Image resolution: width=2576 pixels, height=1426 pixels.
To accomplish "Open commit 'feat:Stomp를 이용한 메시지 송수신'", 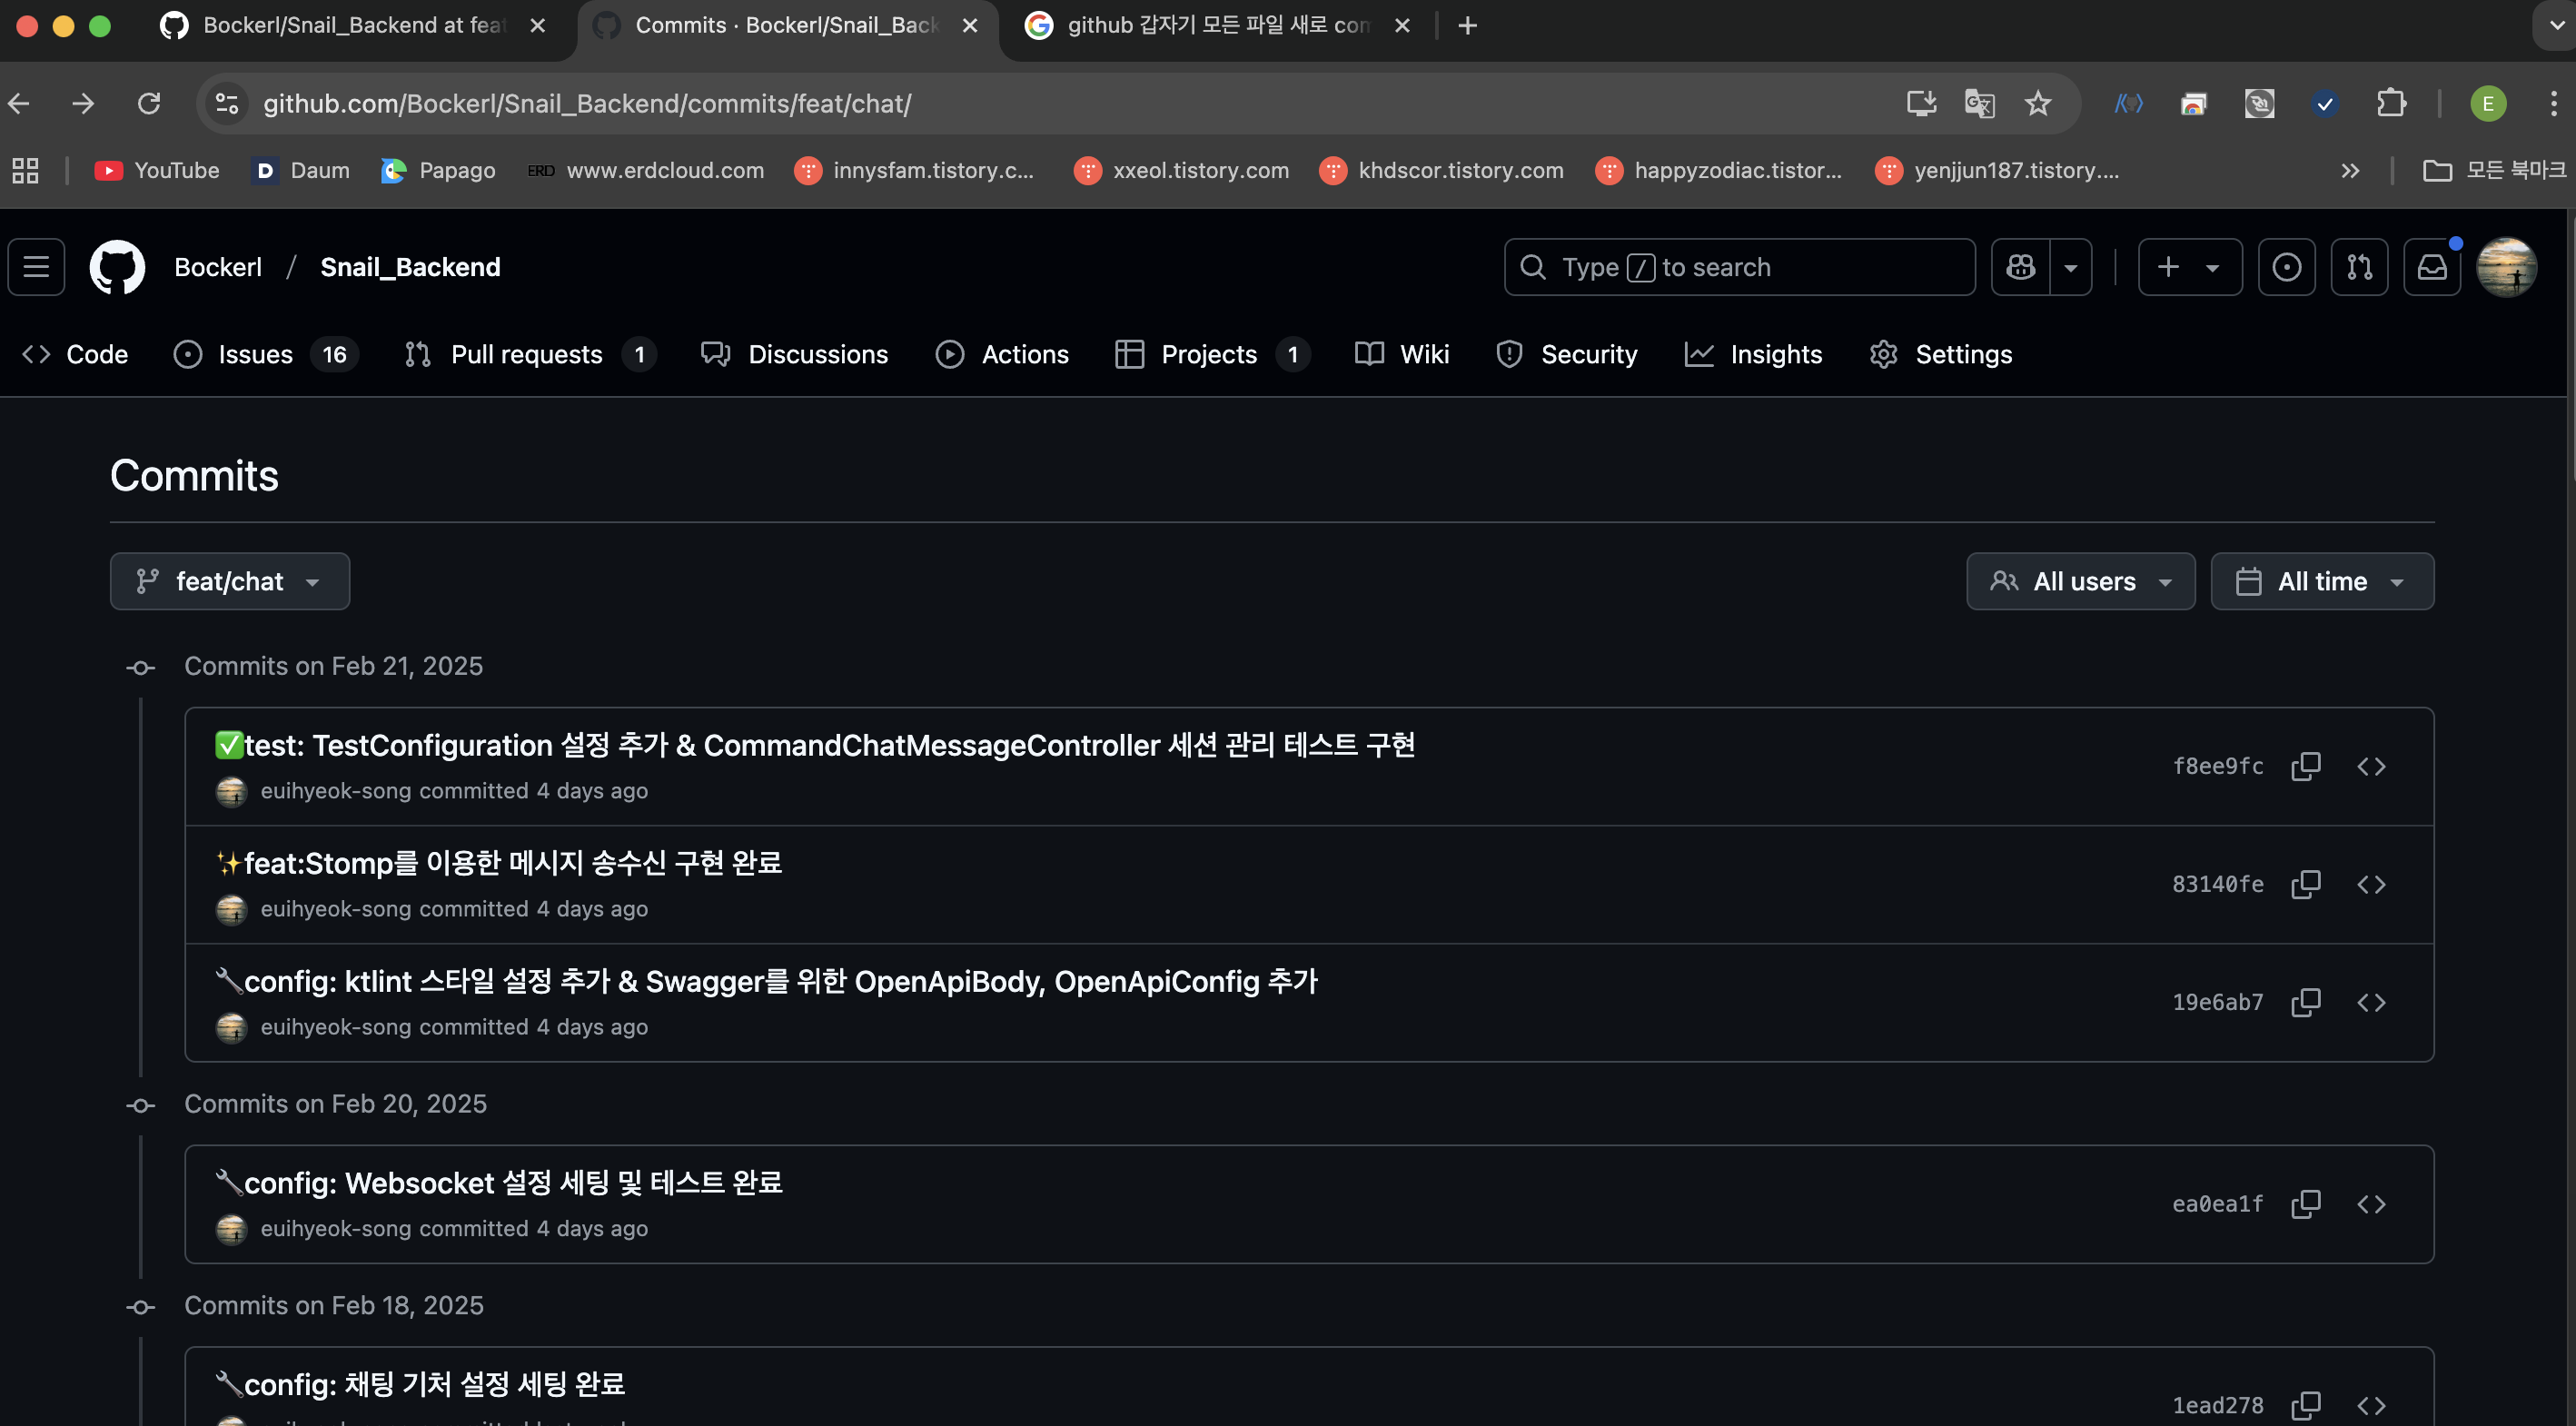I will (512, 863).
